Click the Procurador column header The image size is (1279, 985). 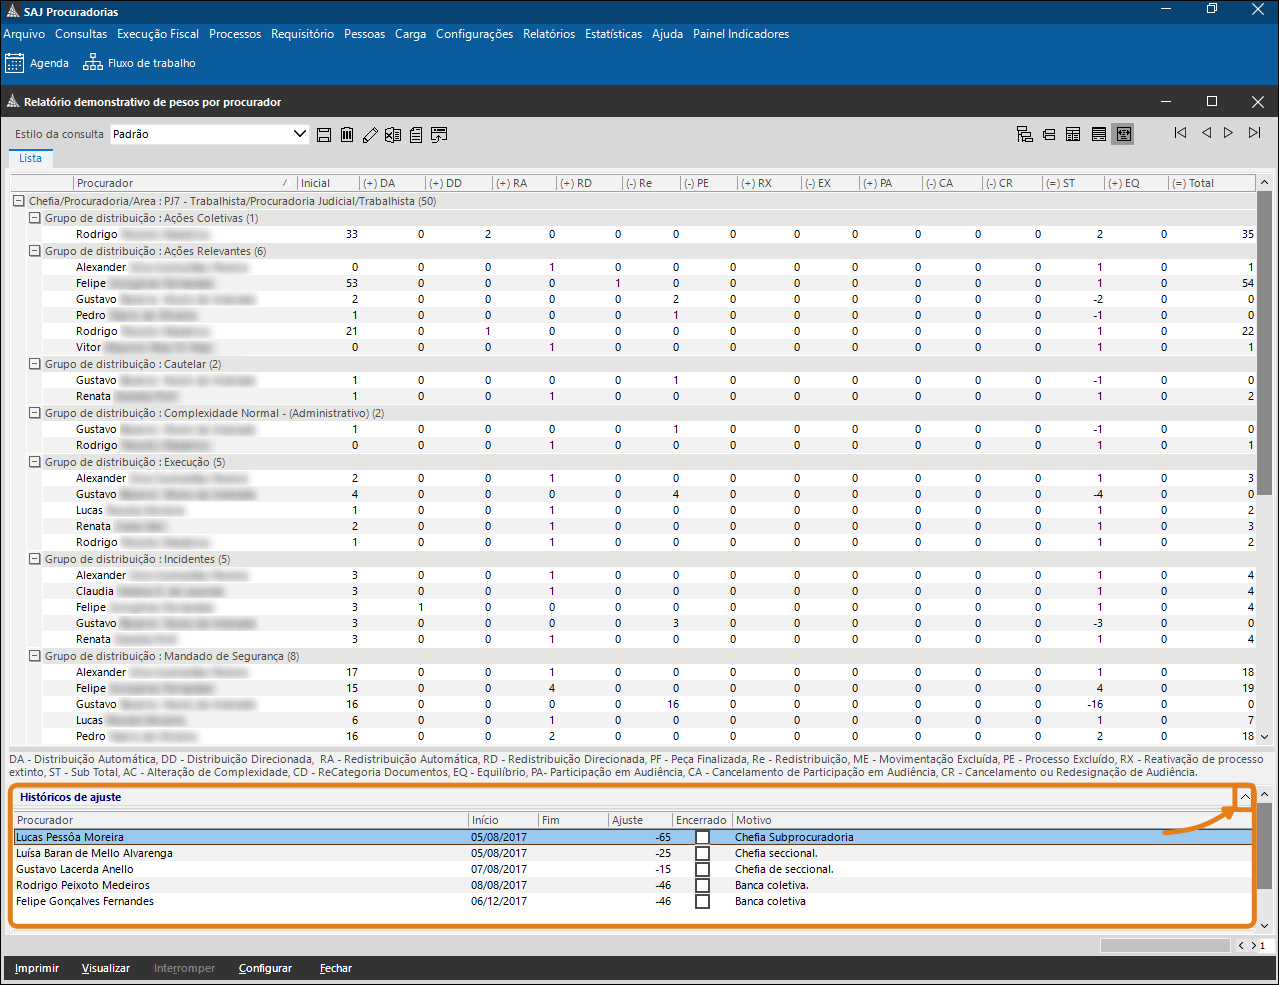pos(180,183)
